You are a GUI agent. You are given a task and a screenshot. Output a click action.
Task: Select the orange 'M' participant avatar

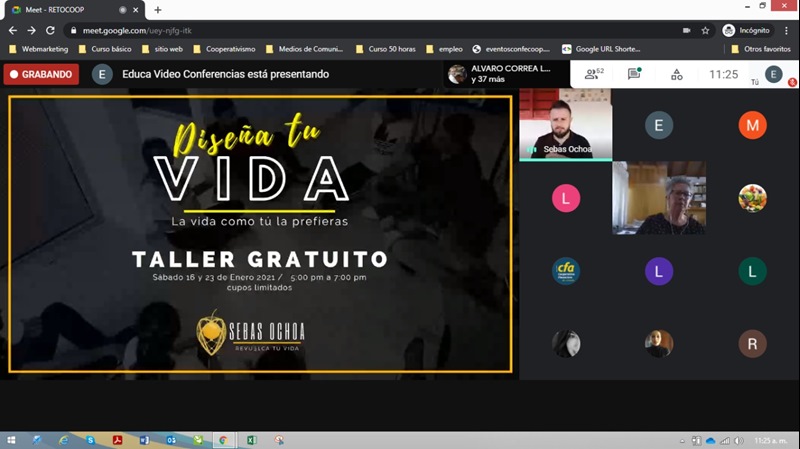tap(753, 125)
